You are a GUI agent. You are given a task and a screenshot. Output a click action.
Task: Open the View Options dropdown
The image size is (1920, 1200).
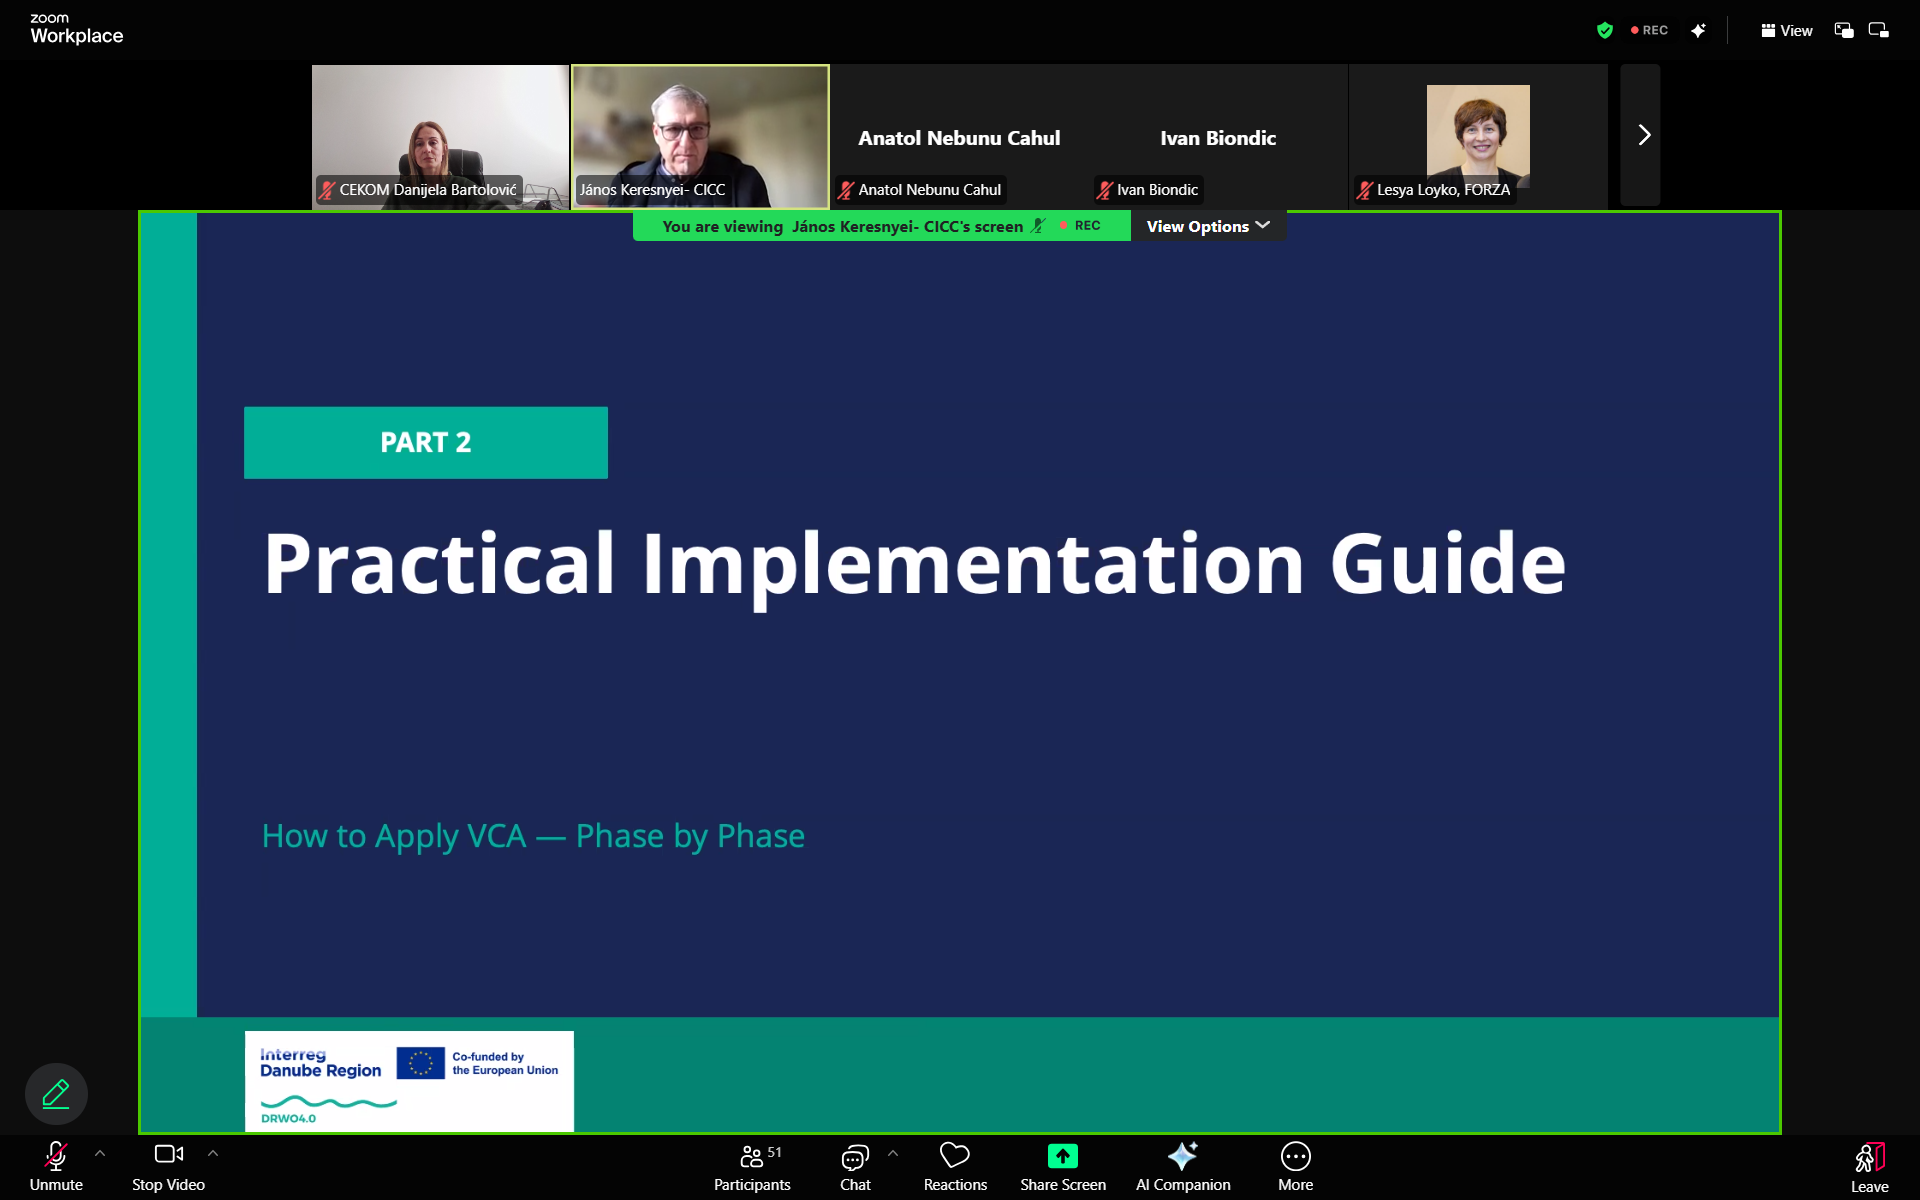[x=1208, y=226]
